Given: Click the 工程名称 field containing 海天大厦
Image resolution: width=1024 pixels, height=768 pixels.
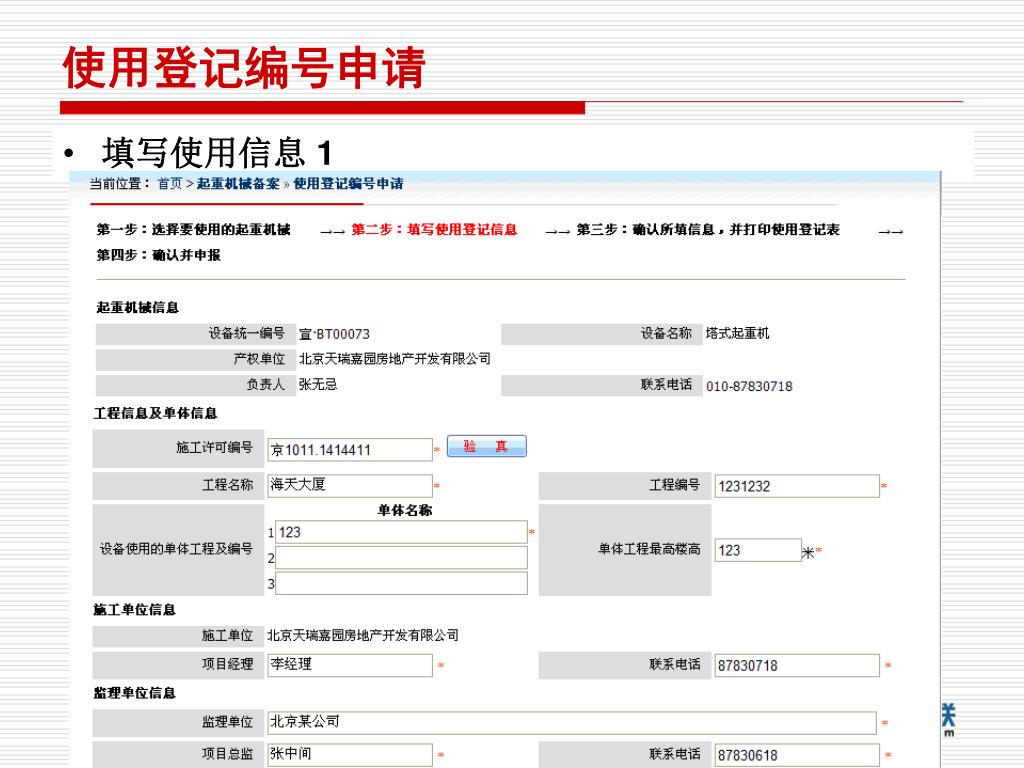Looking at the screenshot, I should (350, 485).
